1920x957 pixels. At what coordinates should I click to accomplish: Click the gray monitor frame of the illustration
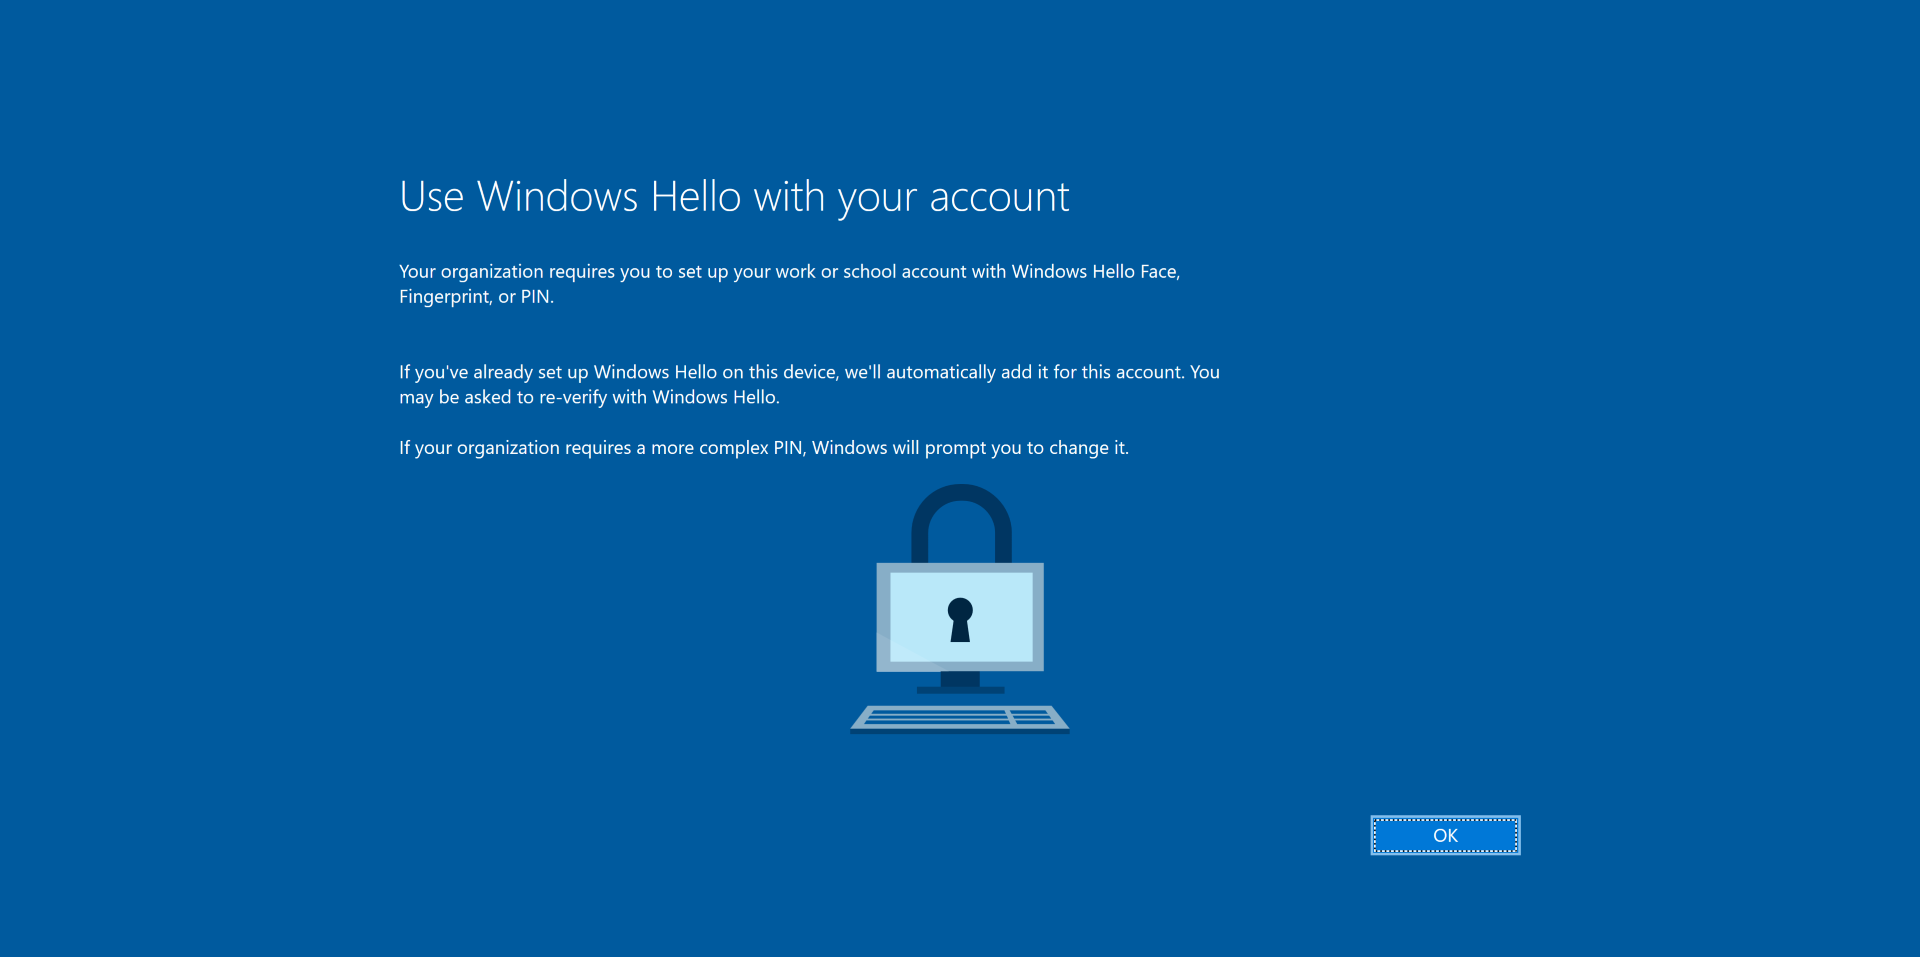click(883, 617)
